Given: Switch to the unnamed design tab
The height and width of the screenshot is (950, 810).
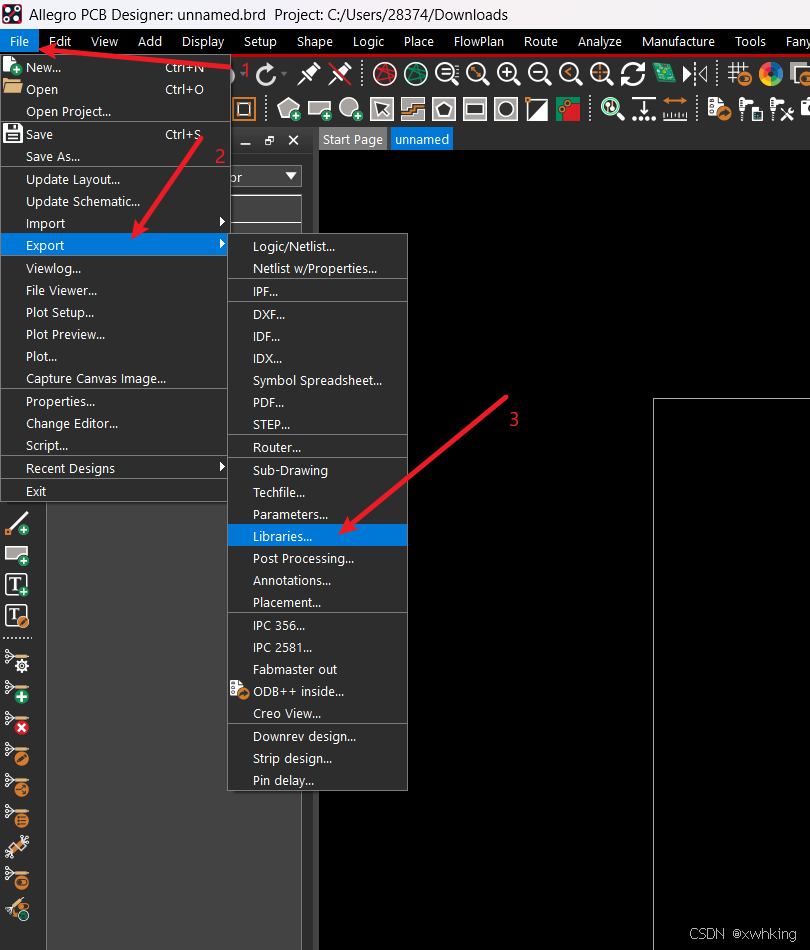Looking at the screenshot, I should click(422, 139).
